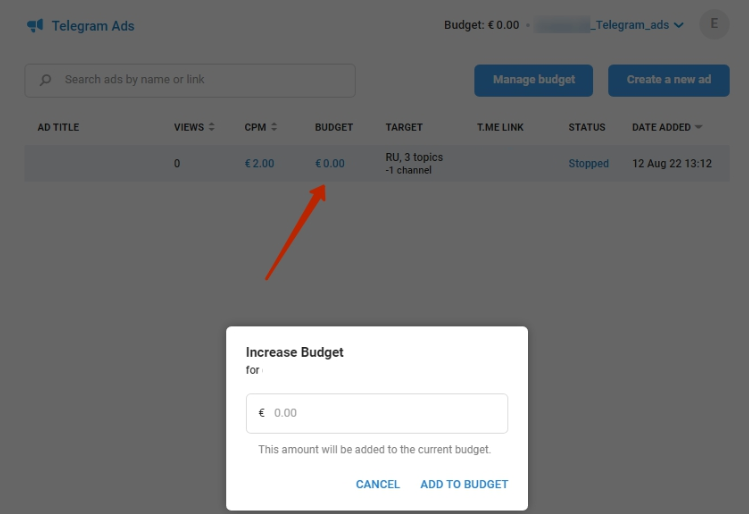Image resolution: width=749 pixels, height=514 pixels.
Task: Click Create a new ad button
Action: [x=668, y=80]
